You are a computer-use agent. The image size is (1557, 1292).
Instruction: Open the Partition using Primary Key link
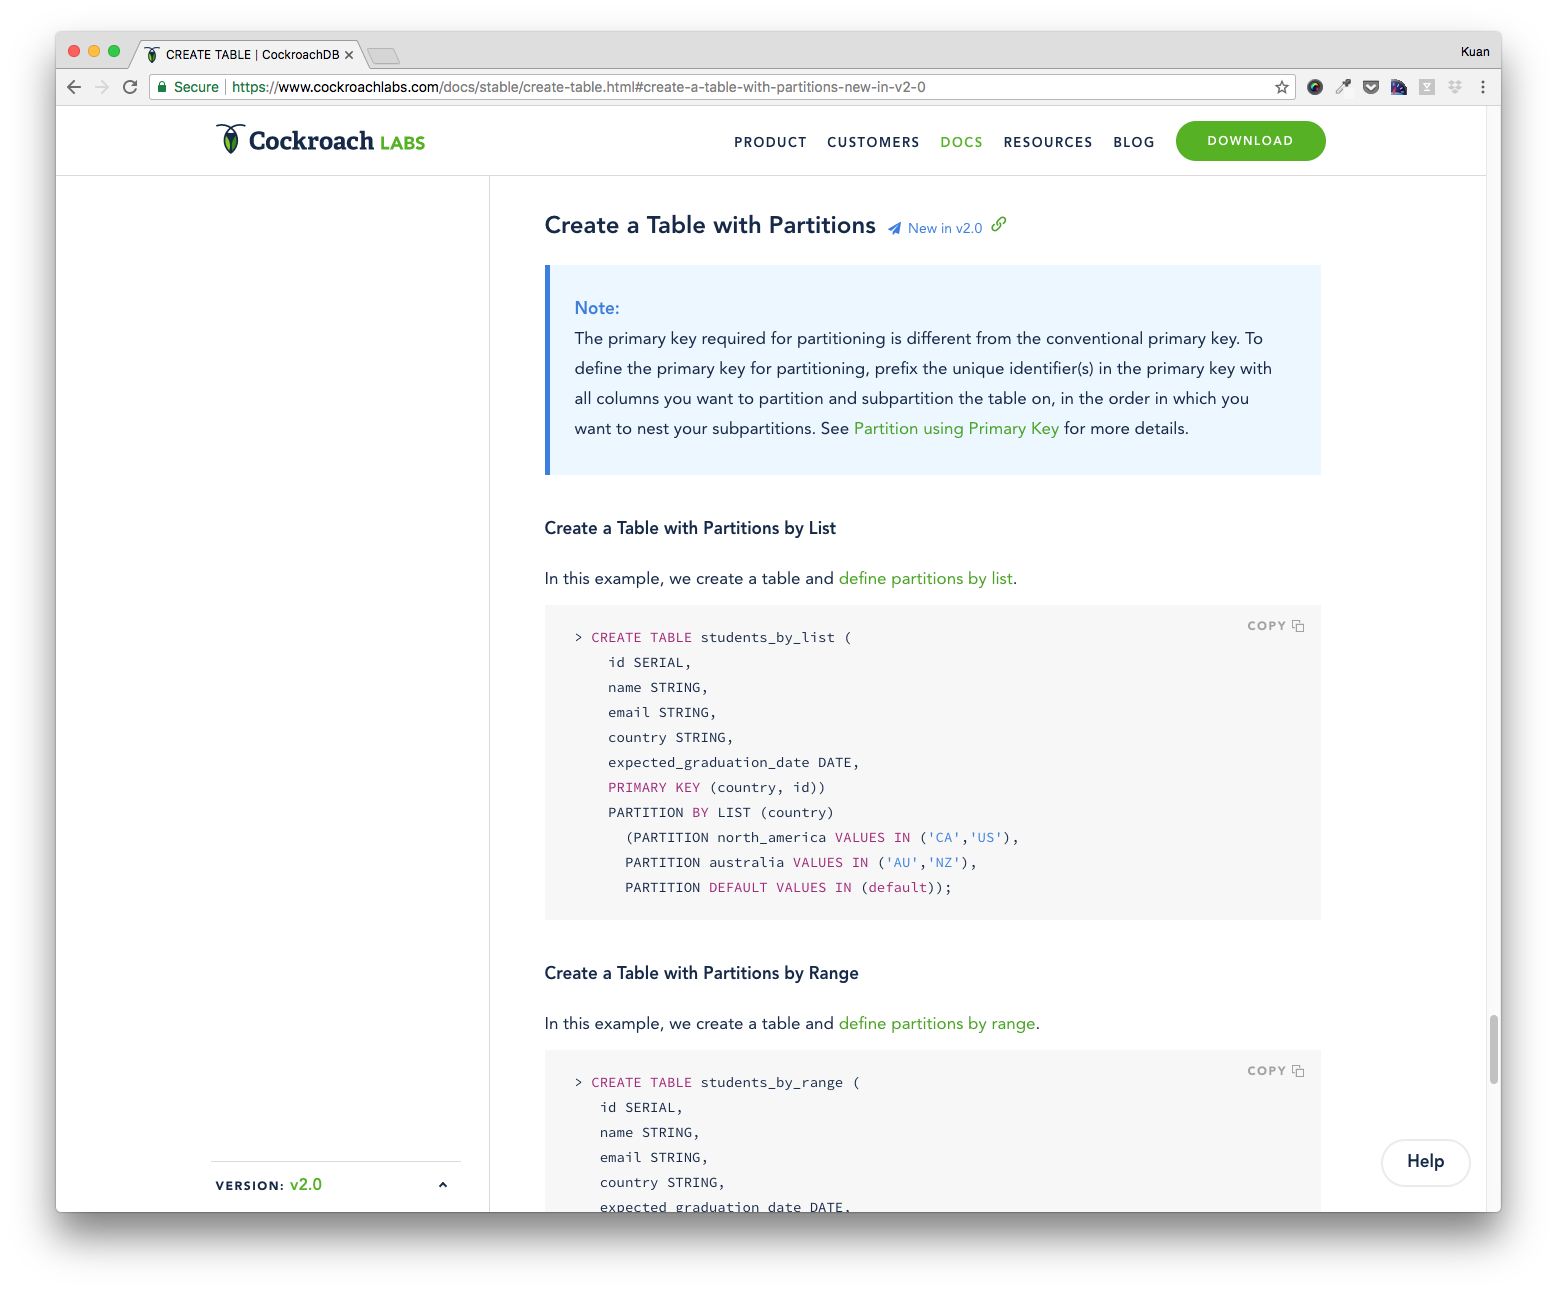click(956, 428)
